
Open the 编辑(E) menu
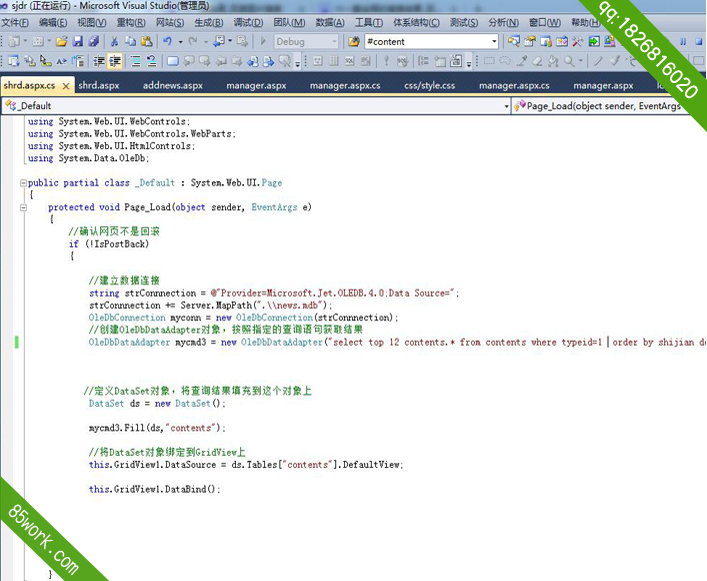[53, 23]
